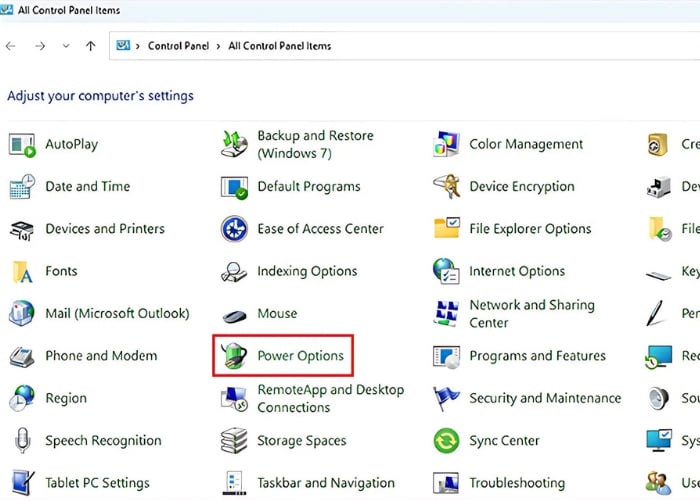Open the Sync Center green icon
This screenshot has width=700, height=500.
[x=446, y=441]
